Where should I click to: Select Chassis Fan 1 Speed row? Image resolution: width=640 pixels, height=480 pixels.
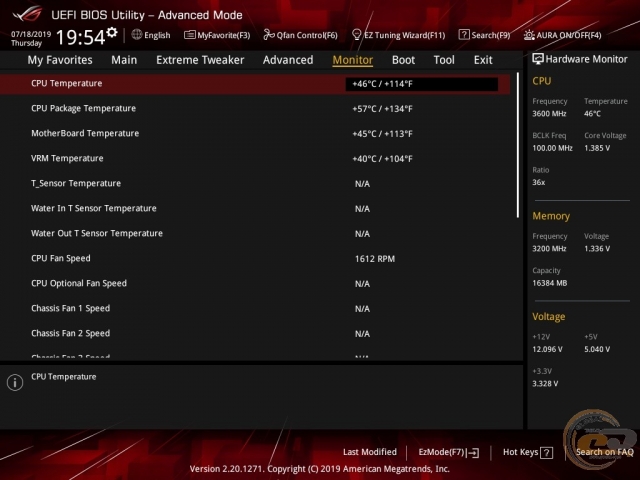pyautogui.click(x=255, y=309)
